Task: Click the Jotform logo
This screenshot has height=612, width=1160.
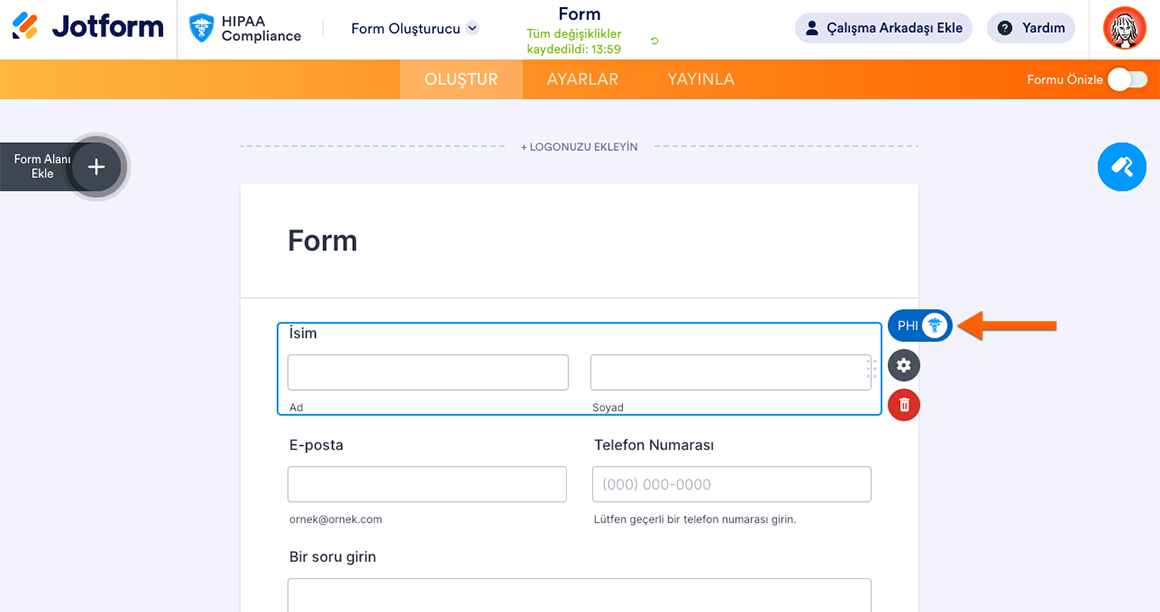Action: [87, 26]
